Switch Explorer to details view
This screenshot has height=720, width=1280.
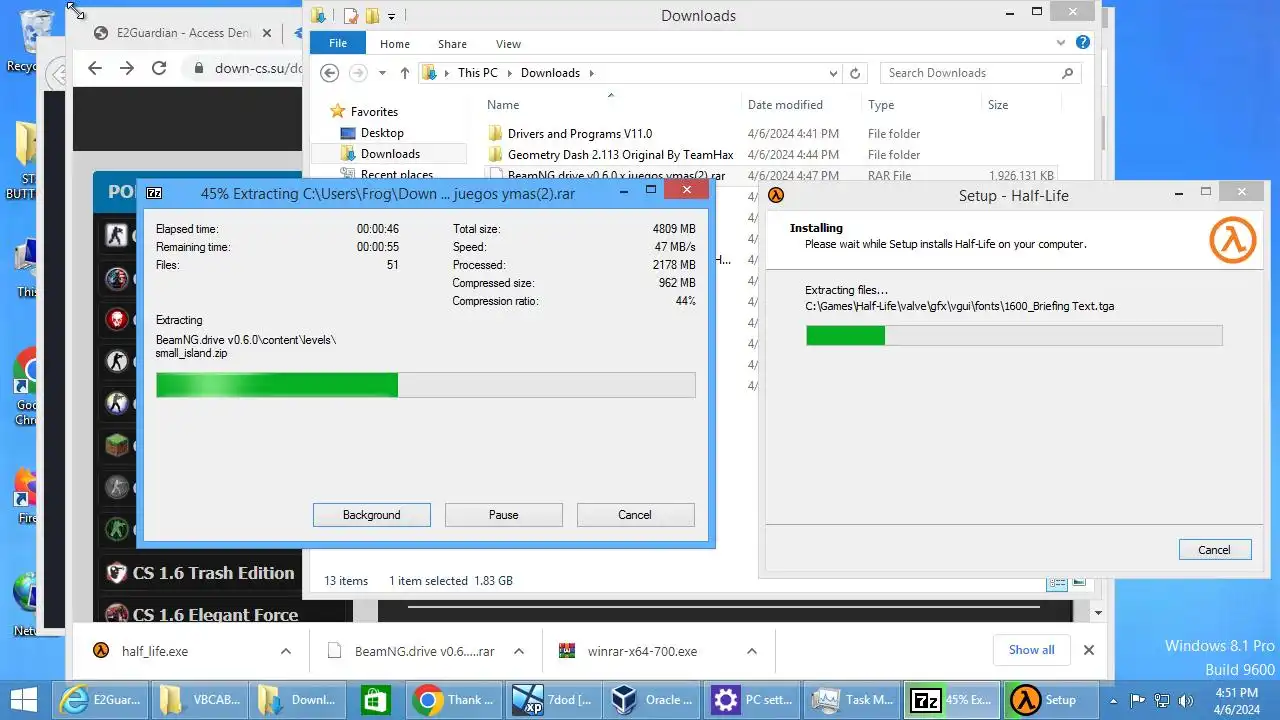[1056, 582]
